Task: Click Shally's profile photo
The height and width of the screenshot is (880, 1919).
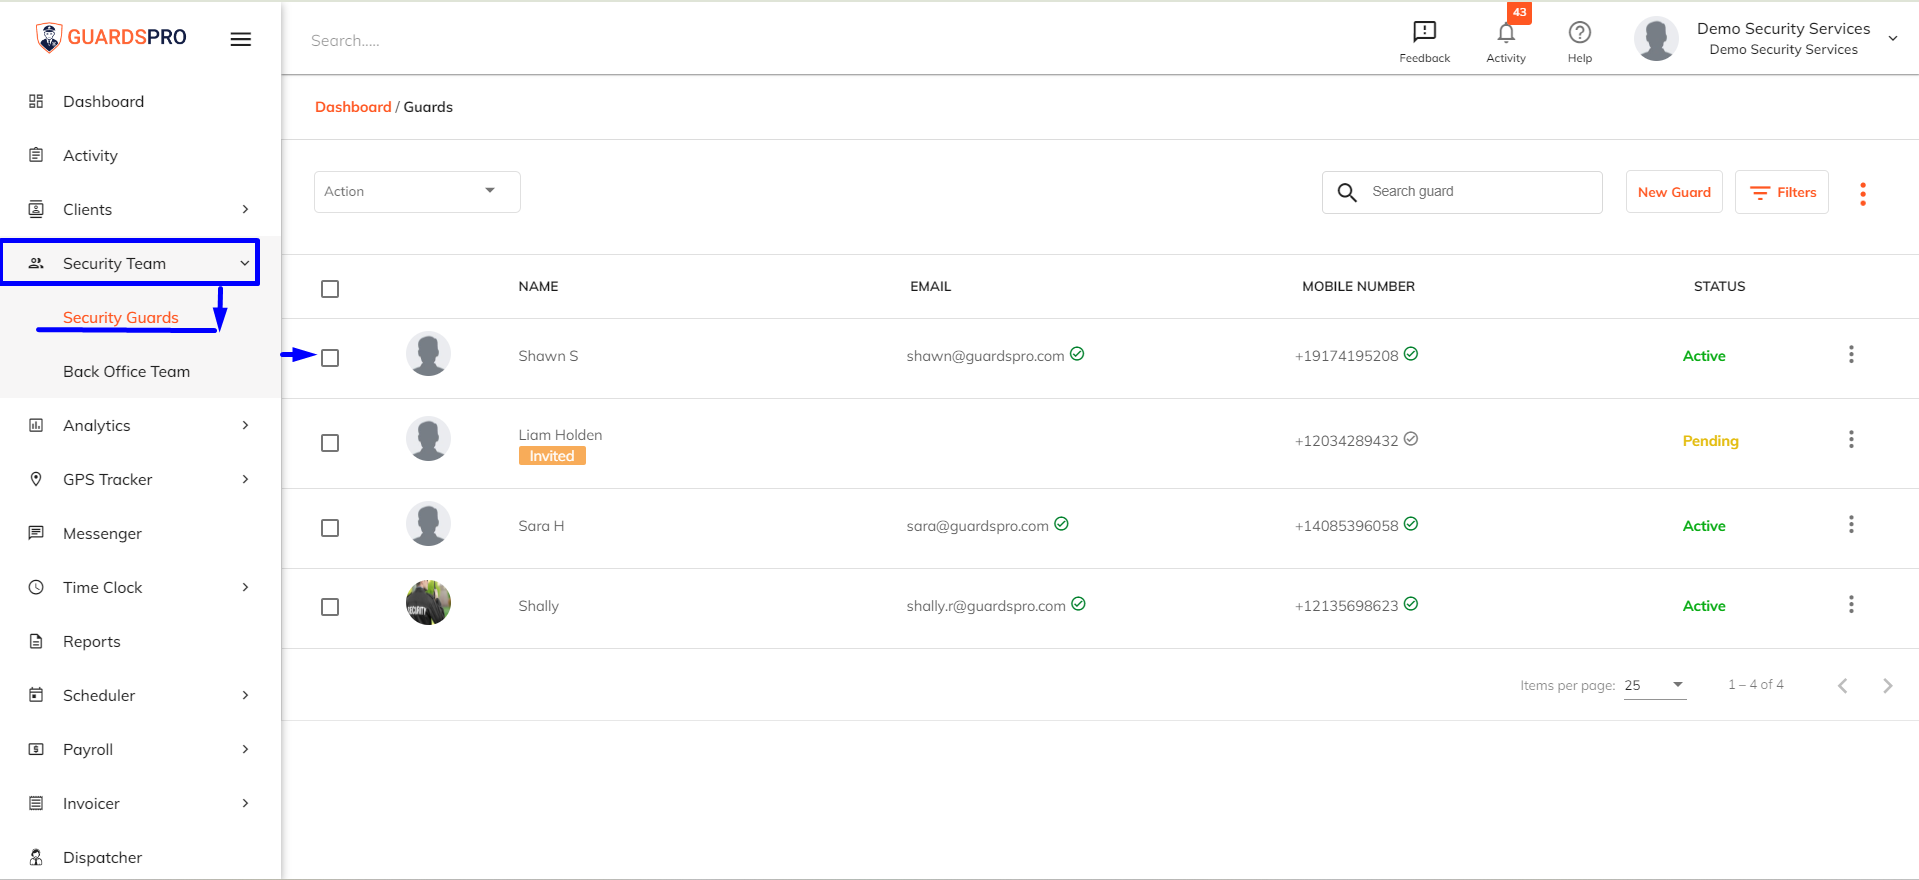Action: pyautogui.click(x=428, y=603)
